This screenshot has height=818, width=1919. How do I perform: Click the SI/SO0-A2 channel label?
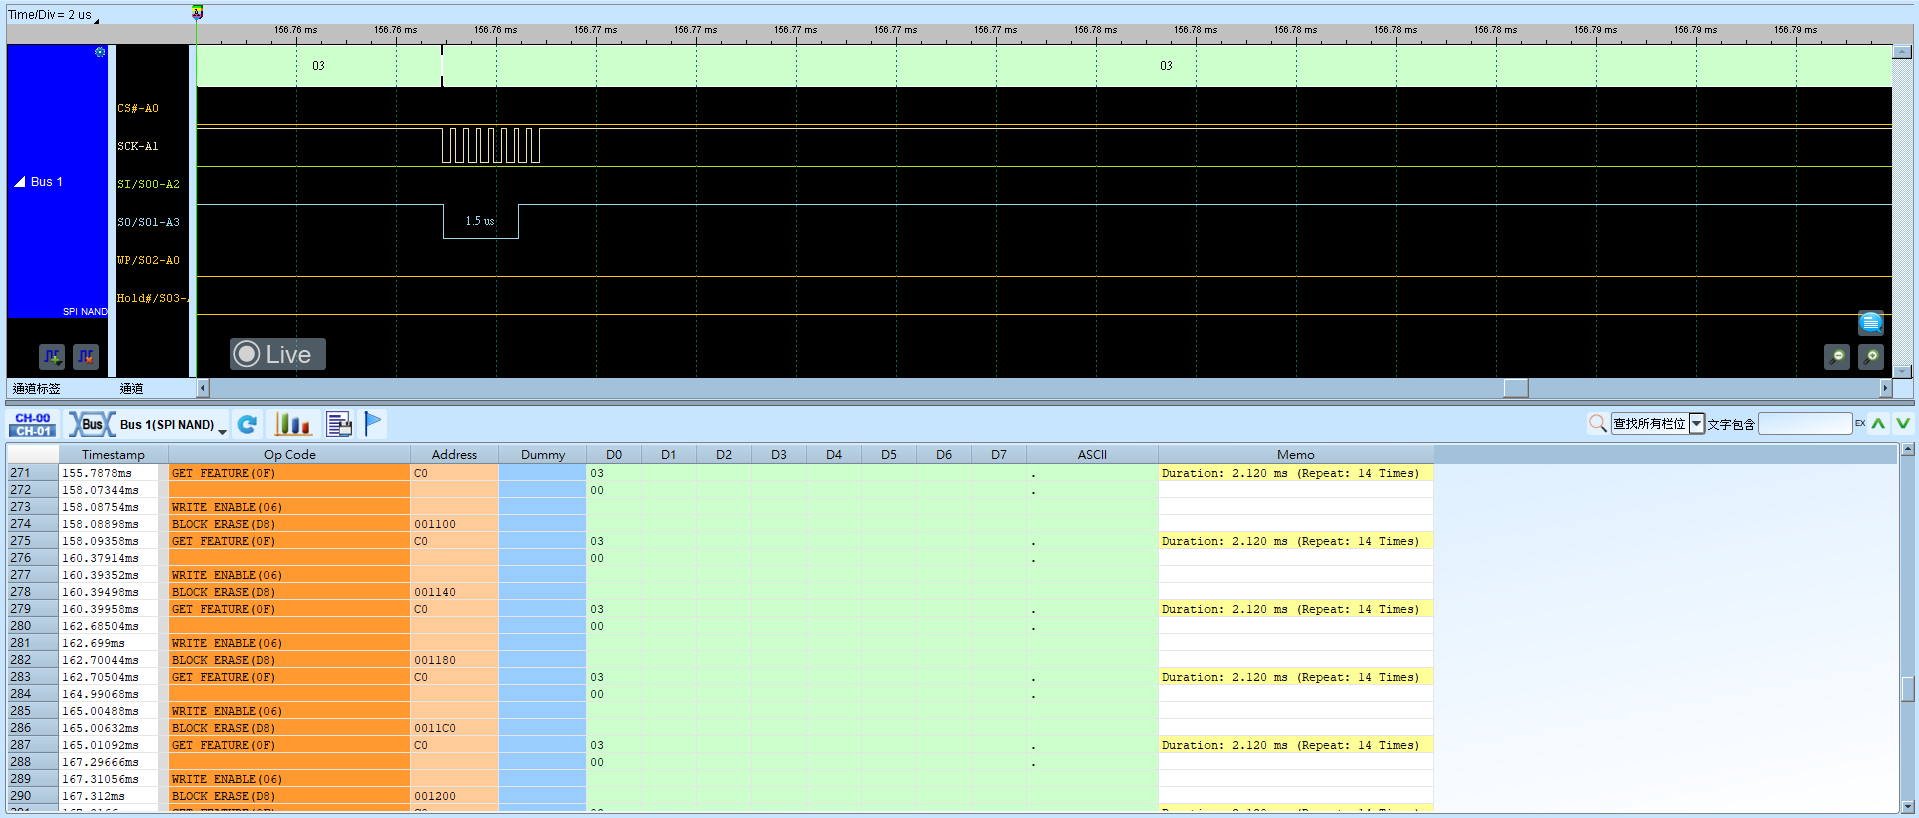click(148, 184)
